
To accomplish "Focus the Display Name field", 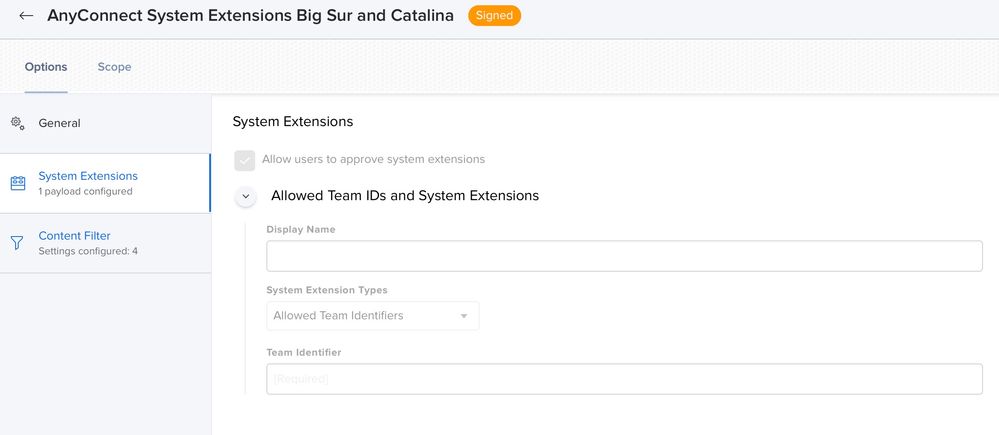I will 624,256.
